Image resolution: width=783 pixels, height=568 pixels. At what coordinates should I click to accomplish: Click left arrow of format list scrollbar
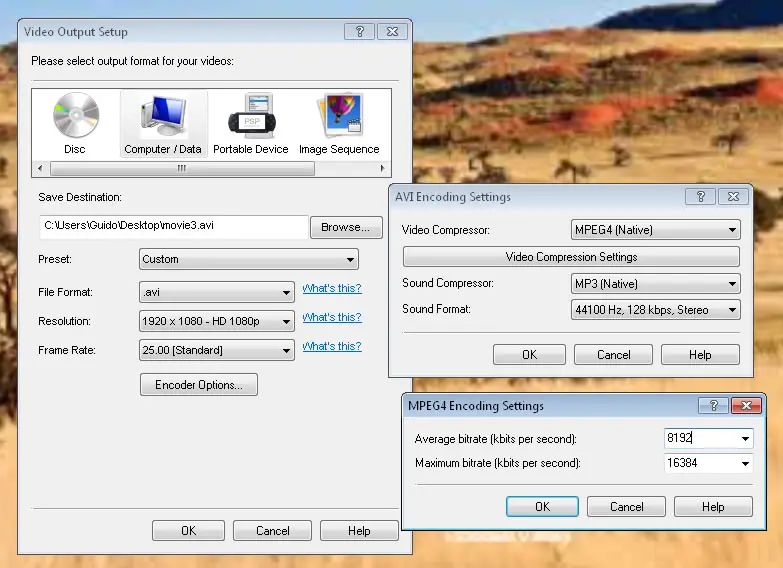(40, 168)
